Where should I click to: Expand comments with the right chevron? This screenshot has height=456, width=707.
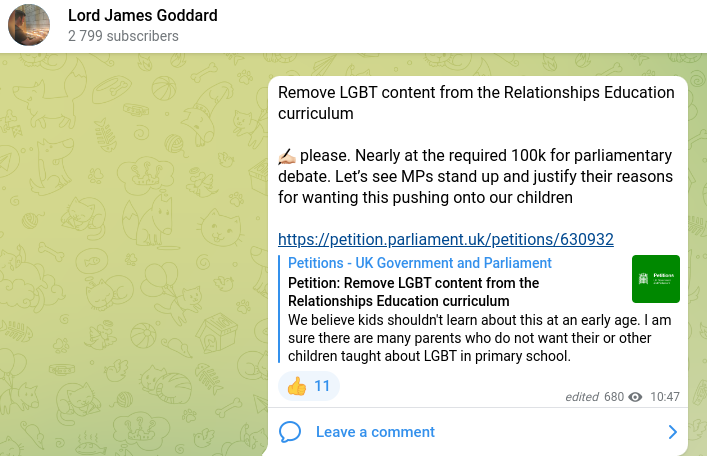pos(672,432)
